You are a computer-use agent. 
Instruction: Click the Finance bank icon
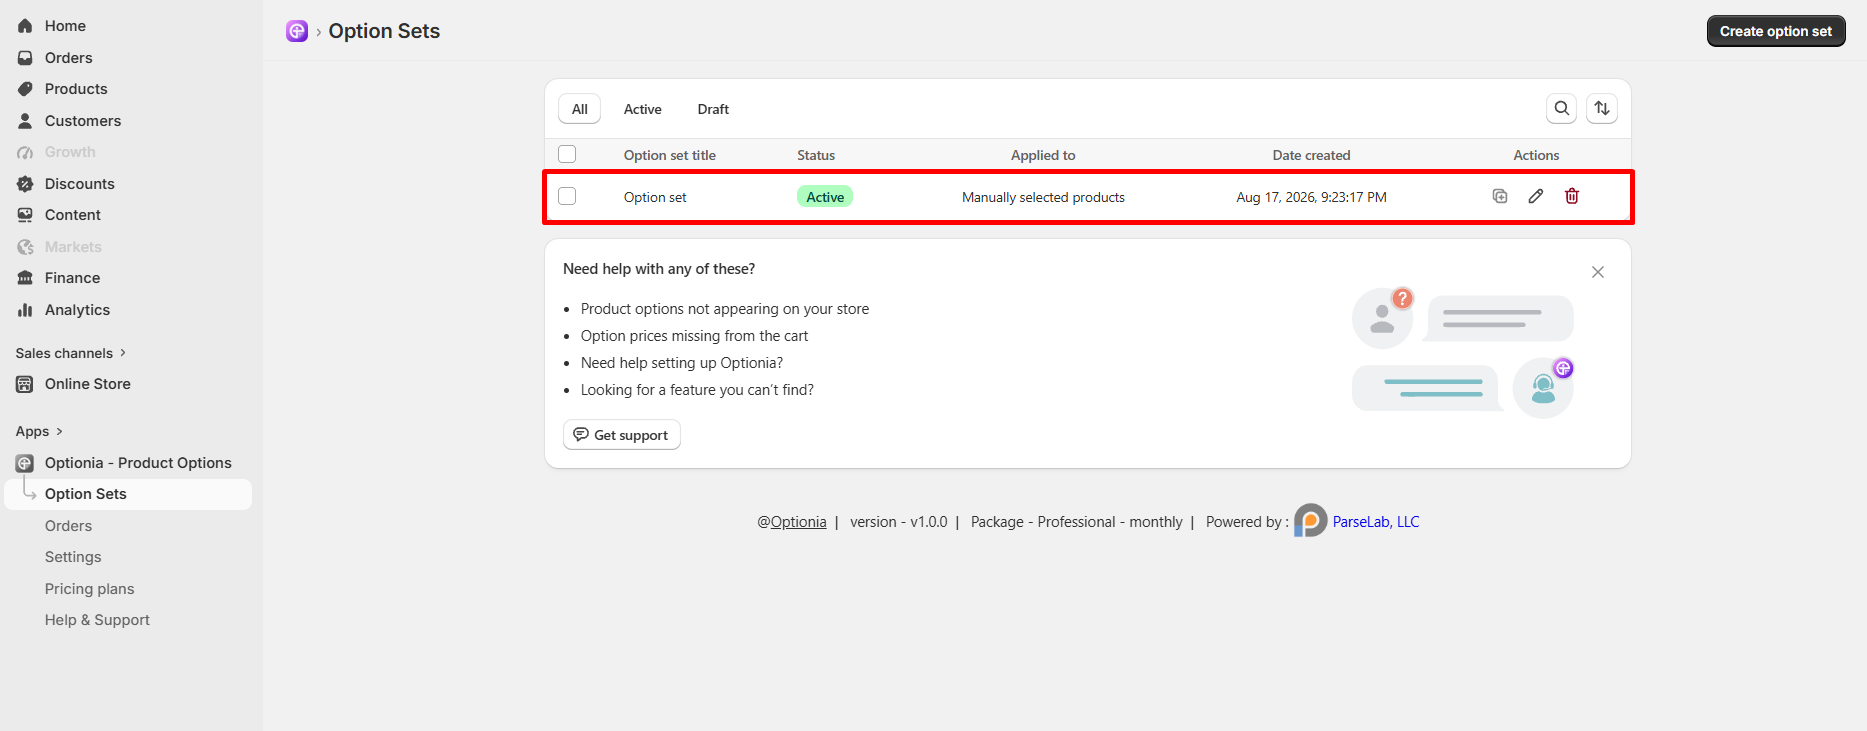(25, 278)
